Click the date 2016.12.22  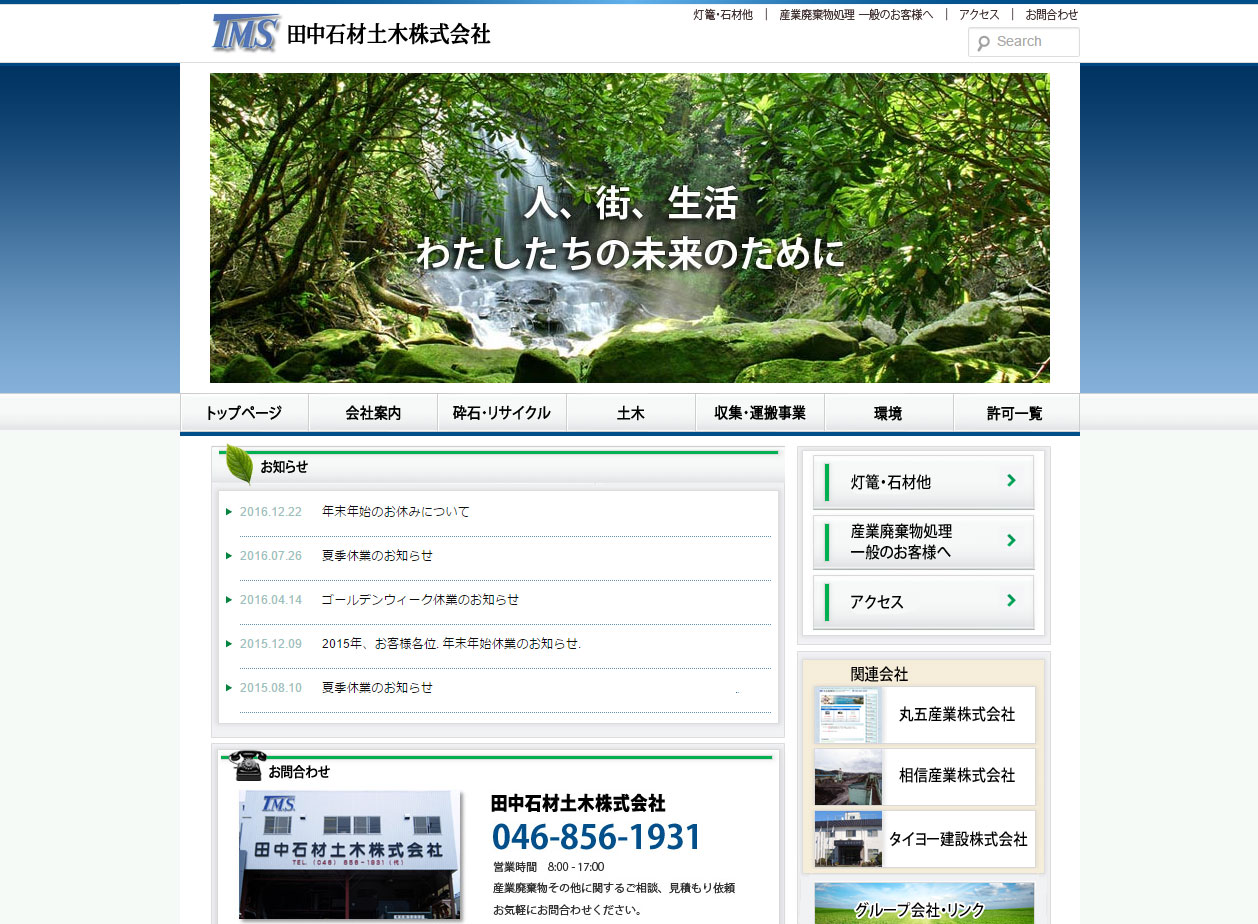point(271,512)
